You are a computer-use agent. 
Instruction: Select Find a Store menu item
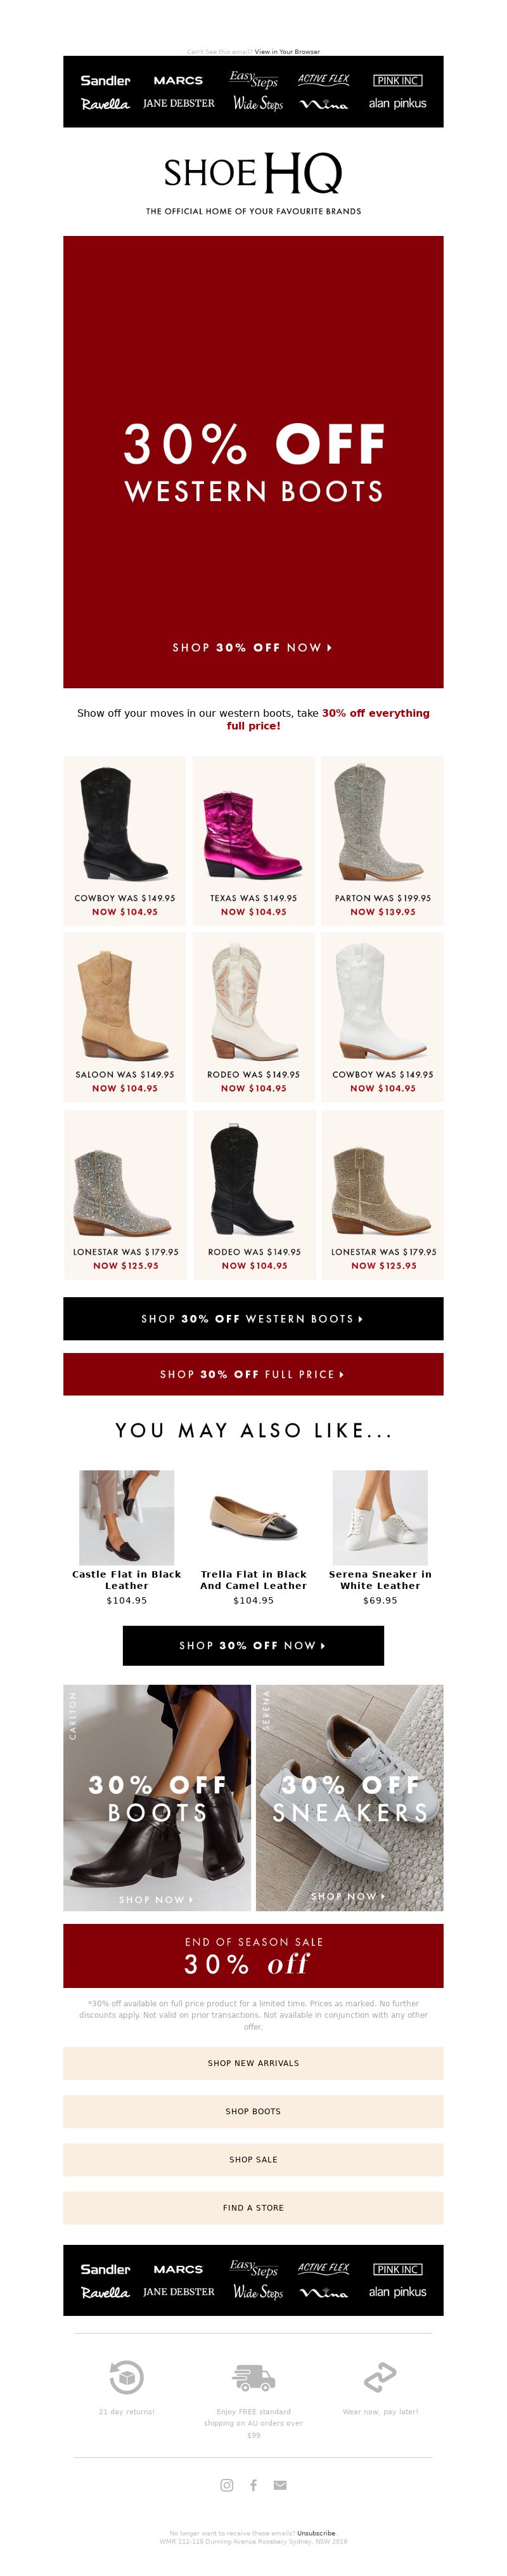tap(253, 2207)
